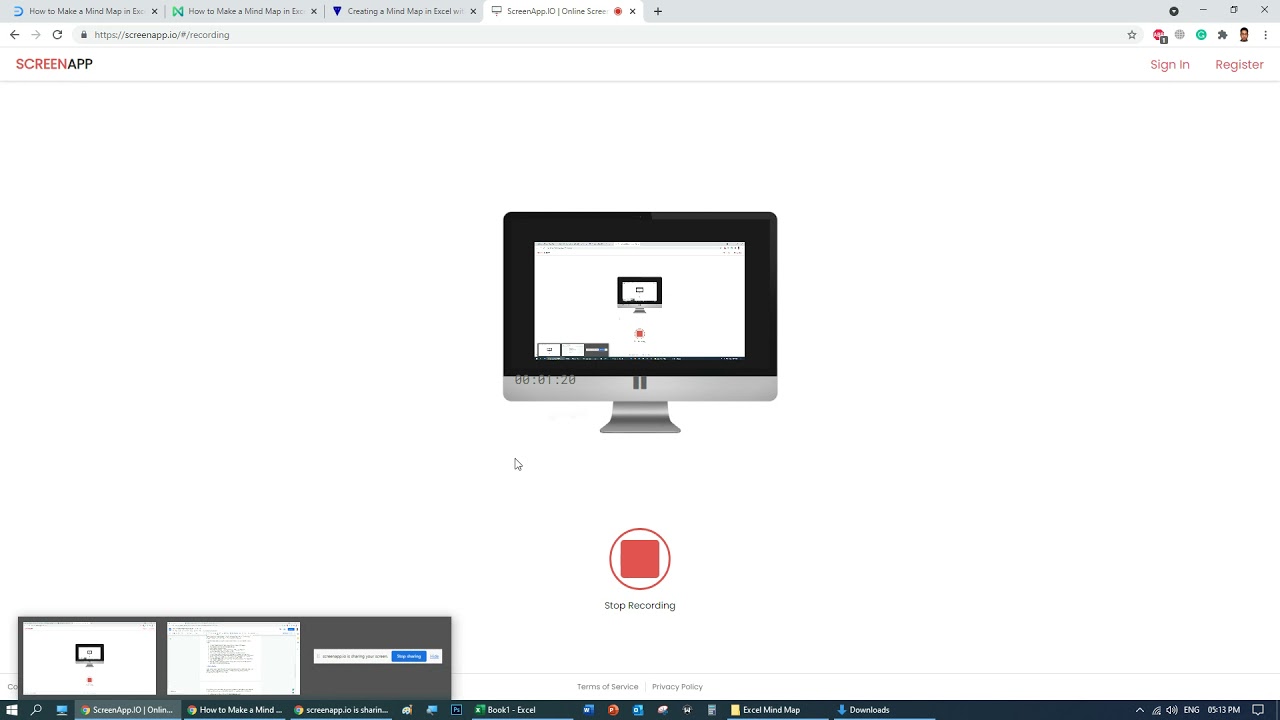
Task: Click the grey globe extension icon
Action: pyautogui.click(x=1180, y=34)
